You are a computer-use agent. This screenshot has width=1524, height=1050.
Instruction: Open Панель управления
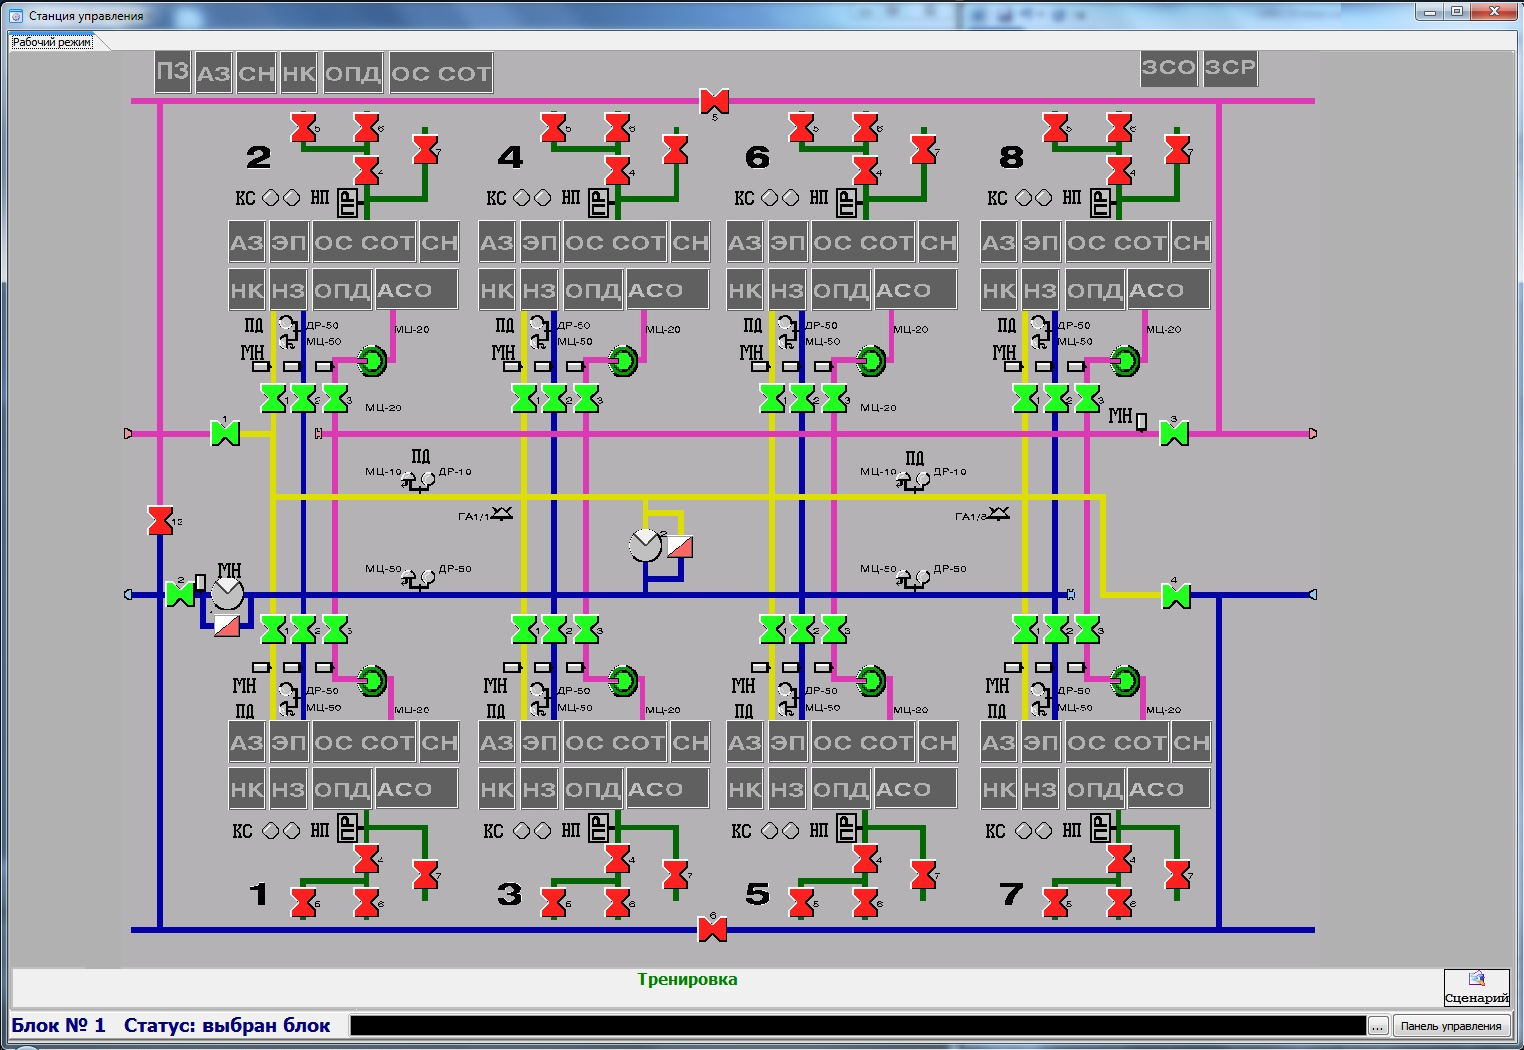pyautogui.click(x=1450, y=1026)
